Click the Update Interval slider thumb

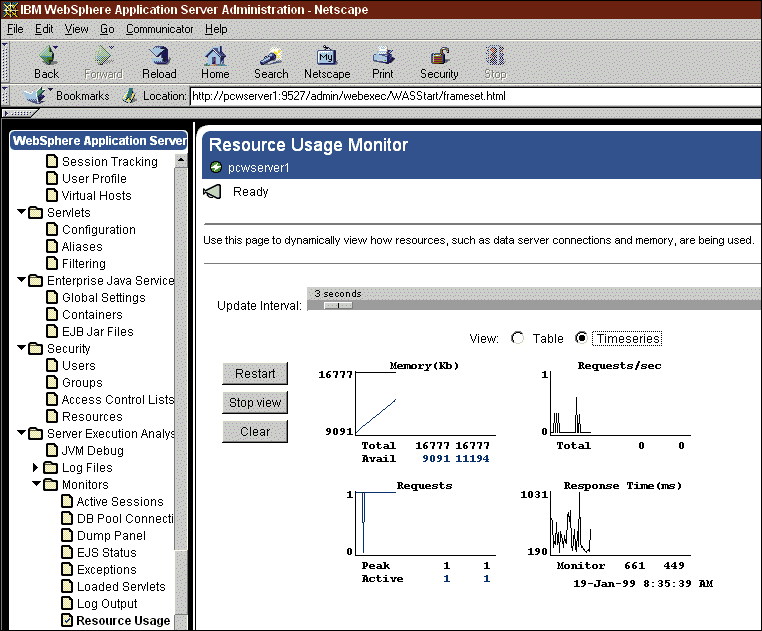pos(338,305)
